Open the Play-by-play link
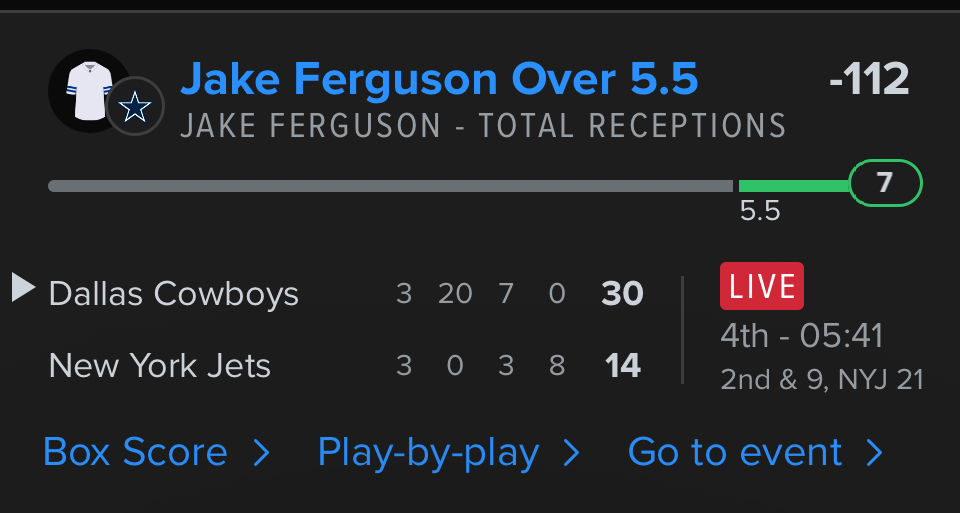This screenshot has height=513, width=960. [x=428, y=453]
